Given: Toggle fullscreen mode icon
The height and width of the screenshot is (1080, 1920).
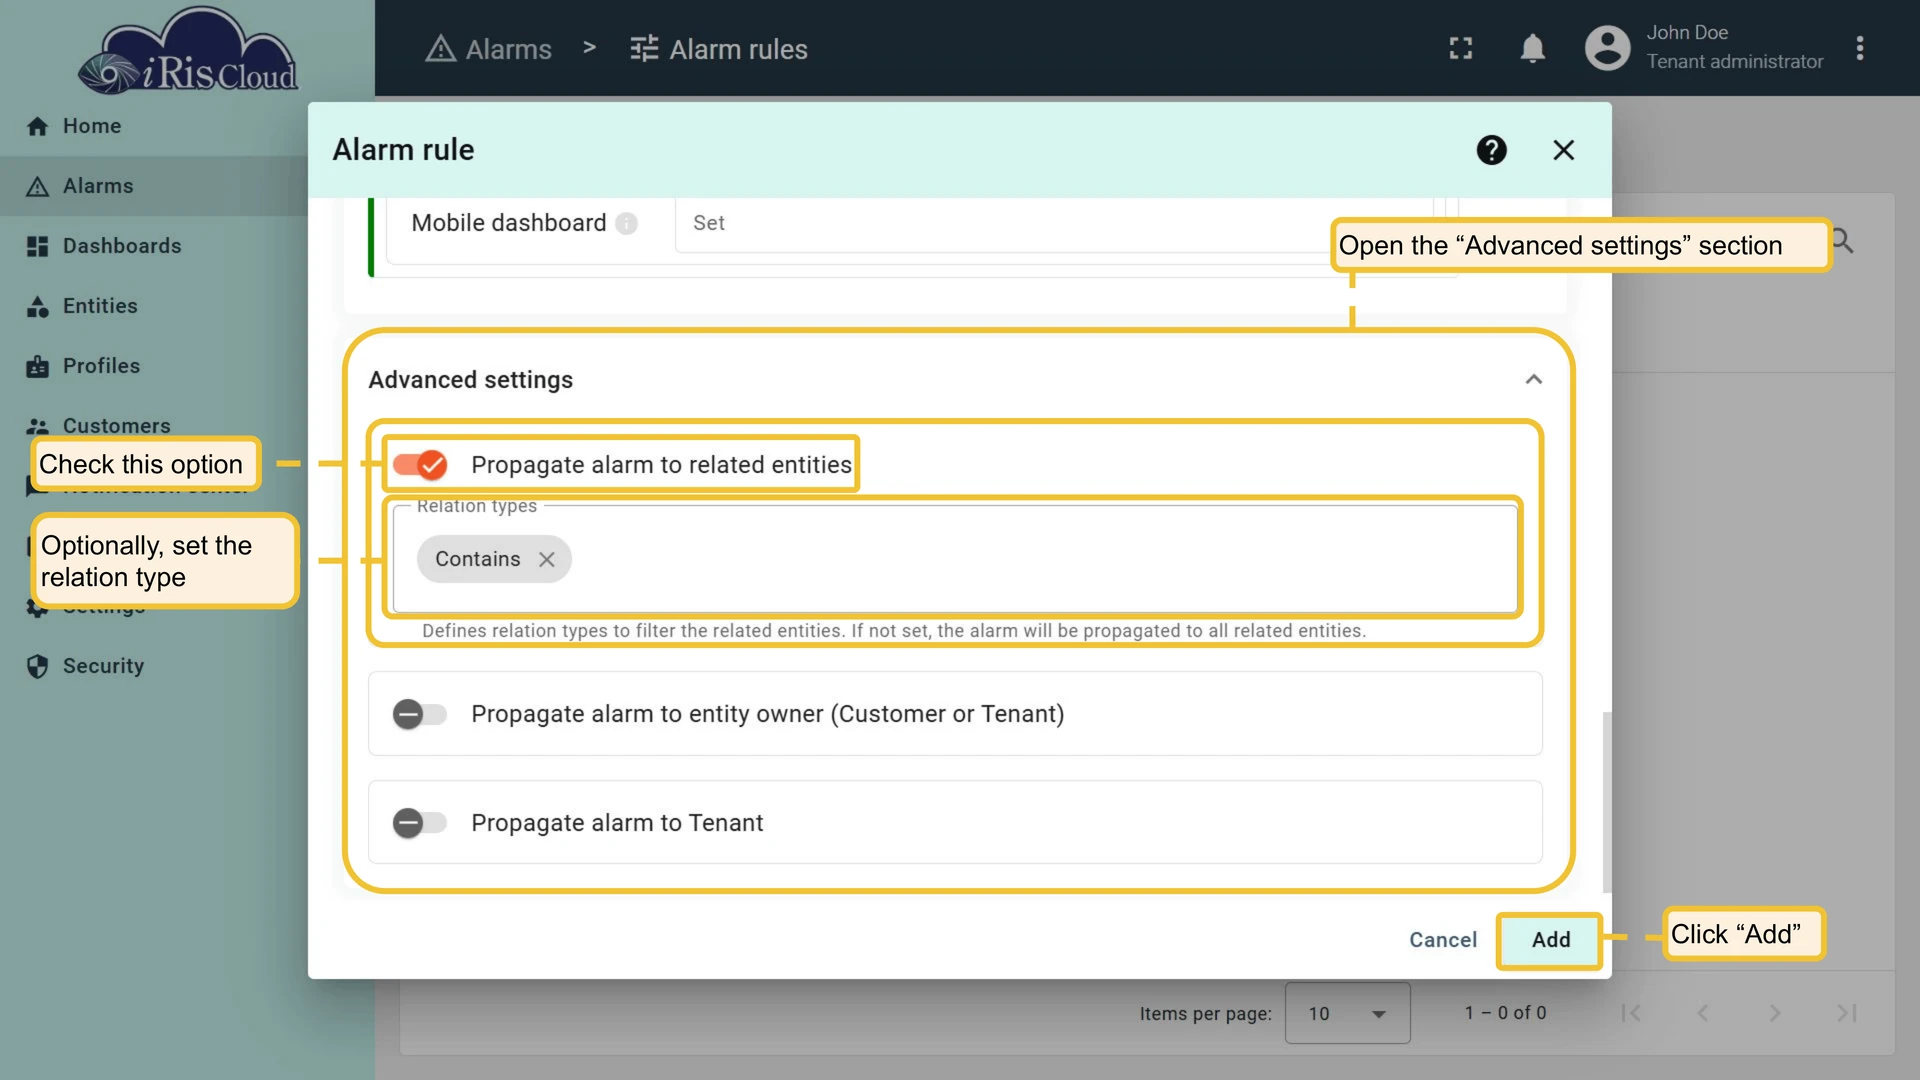Looking at the screenshot, I should 1461,48.
